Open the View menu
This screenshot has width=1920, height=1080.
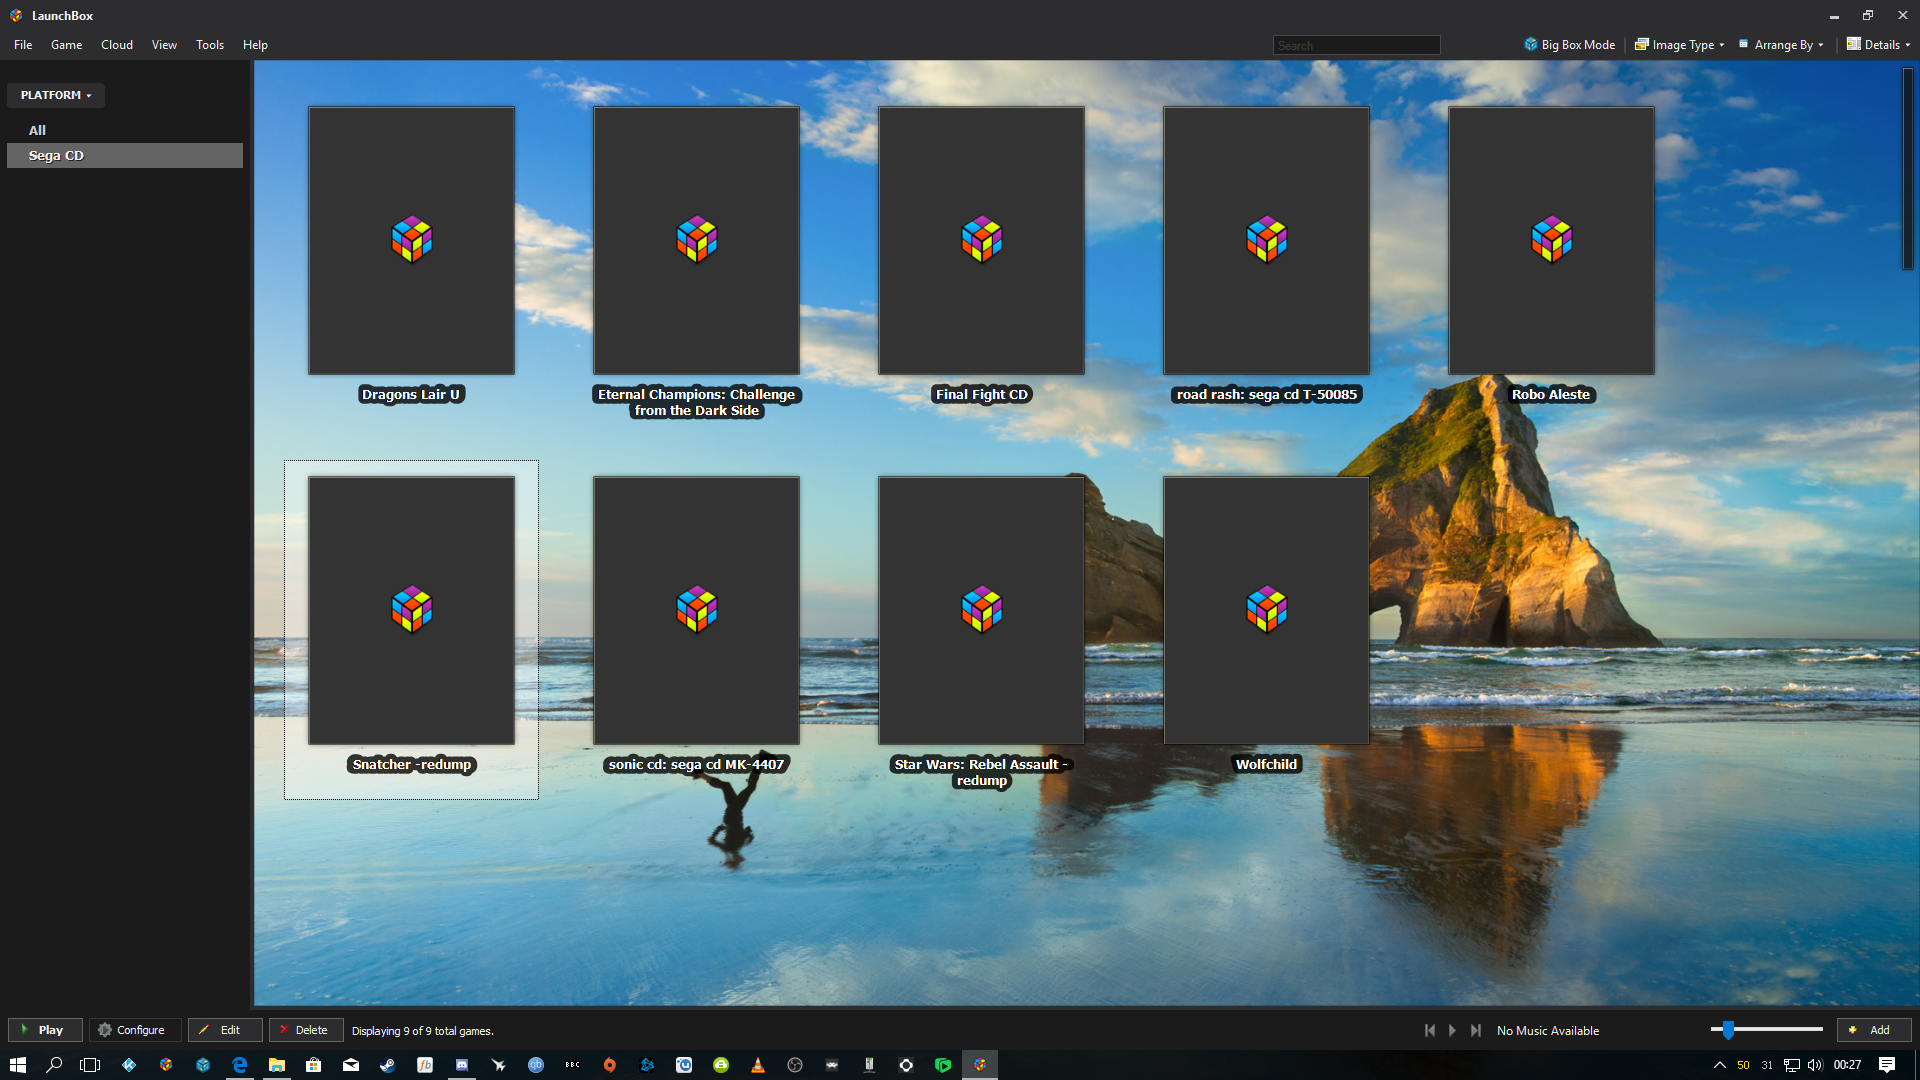(x=164, y=45)
